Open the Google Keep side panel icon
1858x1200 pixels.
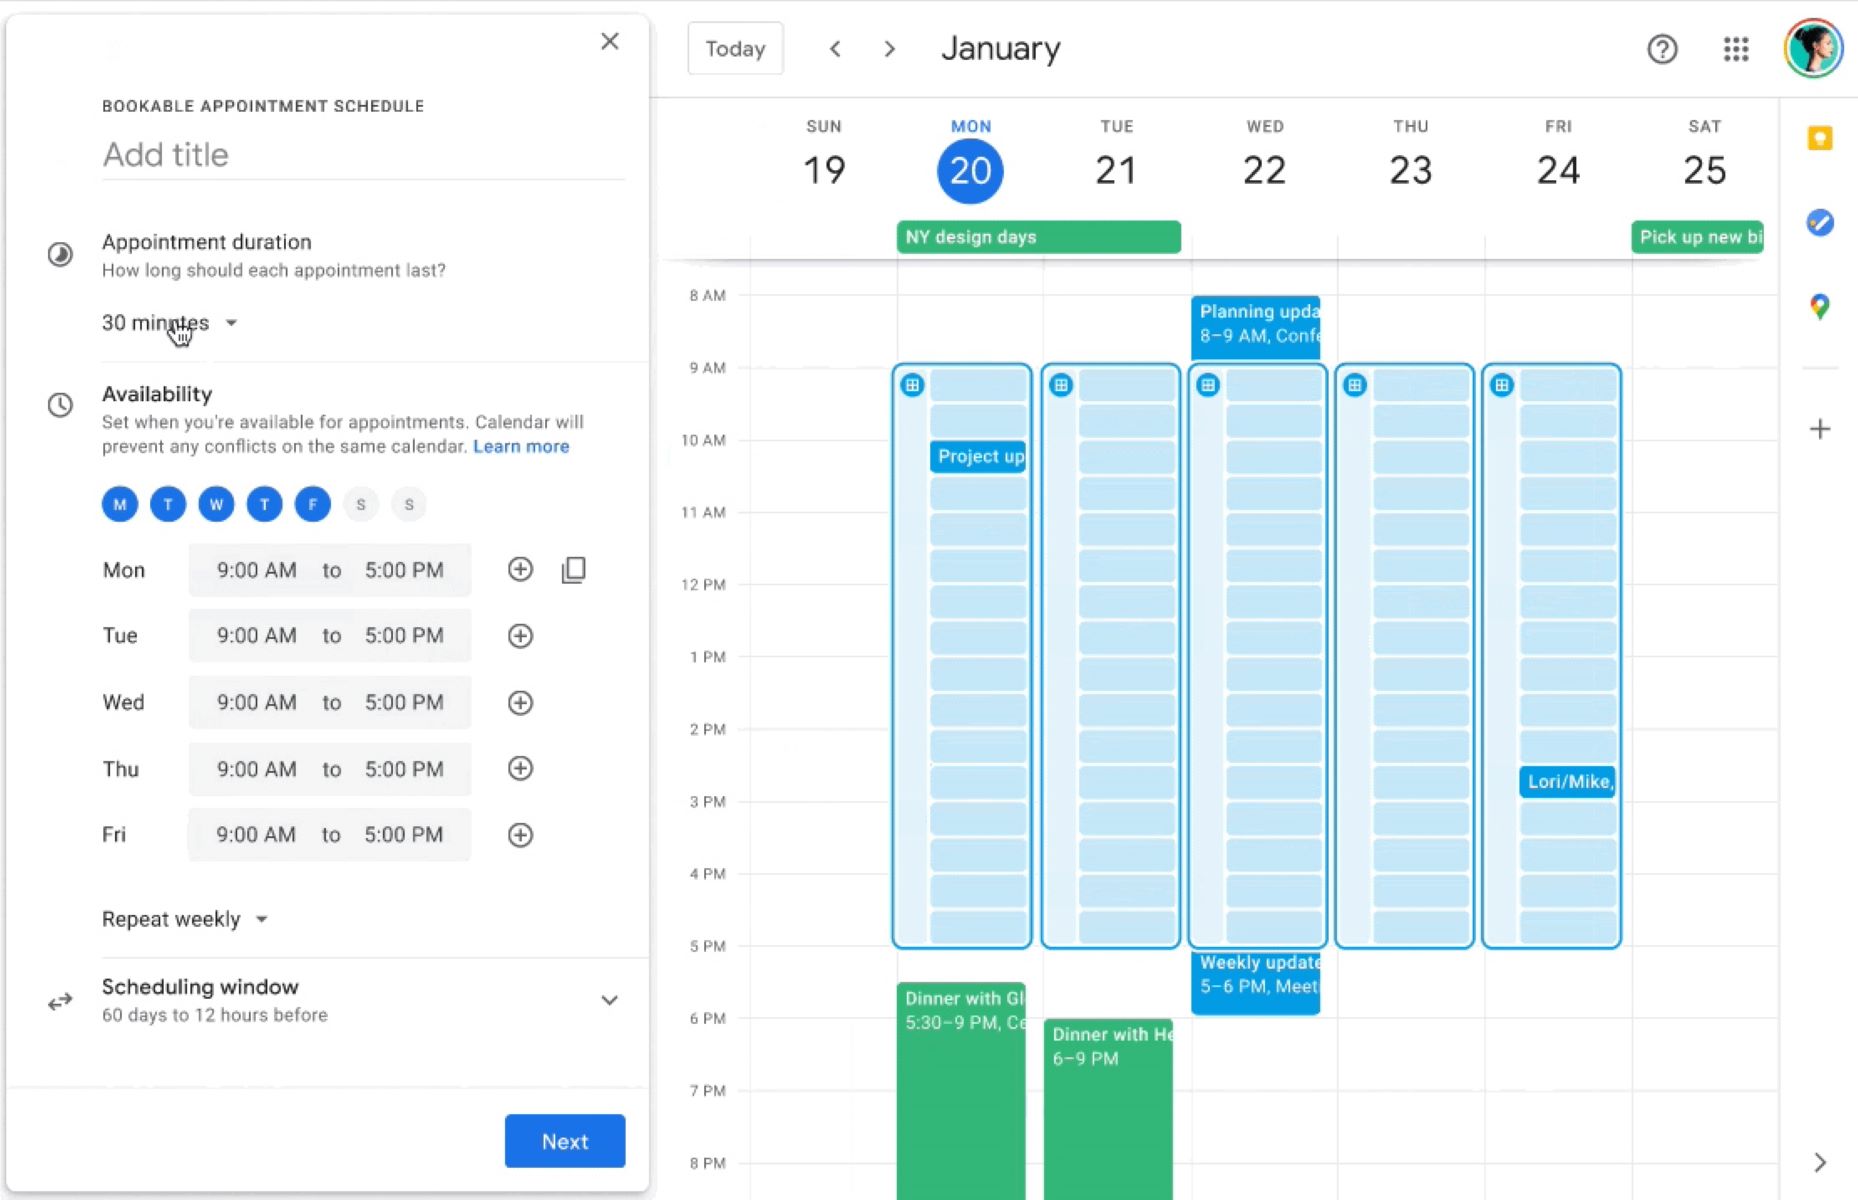click(1819, 138)
